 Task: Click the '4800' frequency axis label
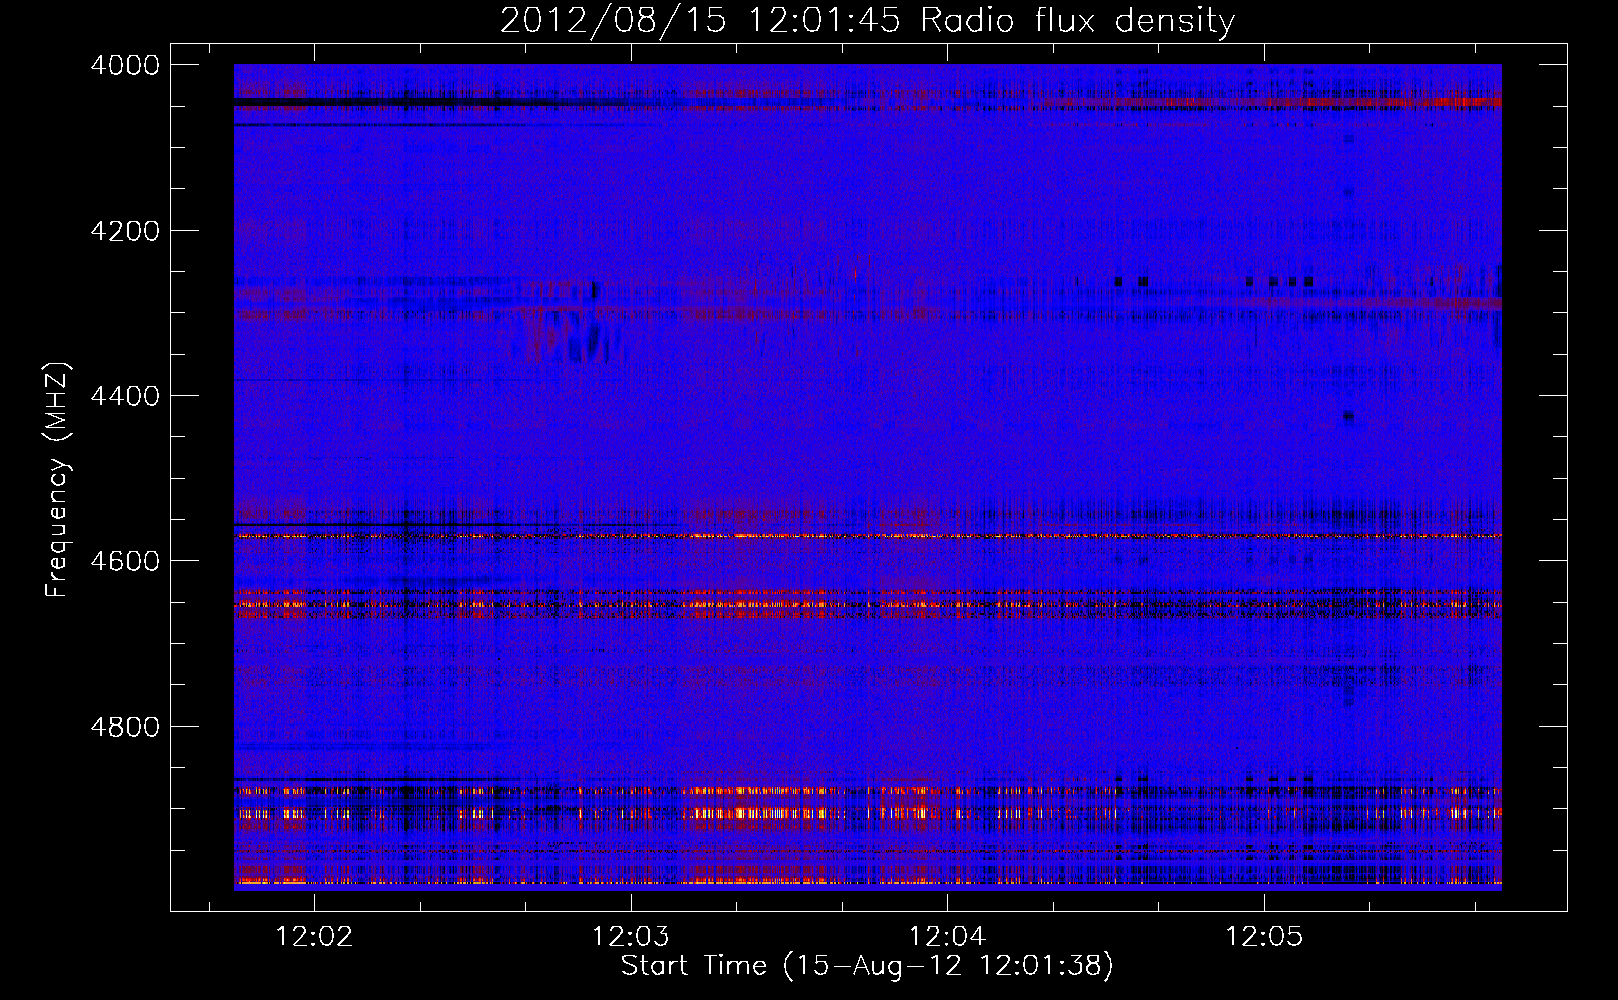tap(125, 727)
